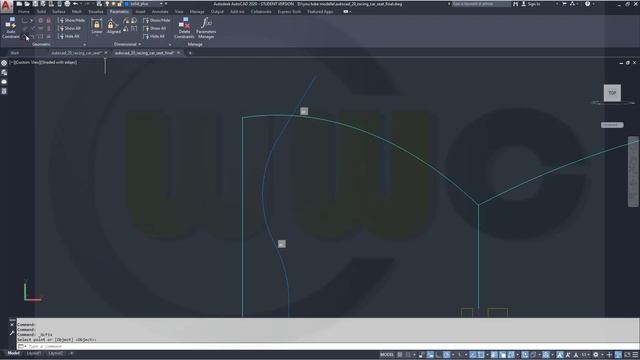640x360 pixels.
Task: Click the Autodesk App Store cart icon
Action: tap(564, 4)
